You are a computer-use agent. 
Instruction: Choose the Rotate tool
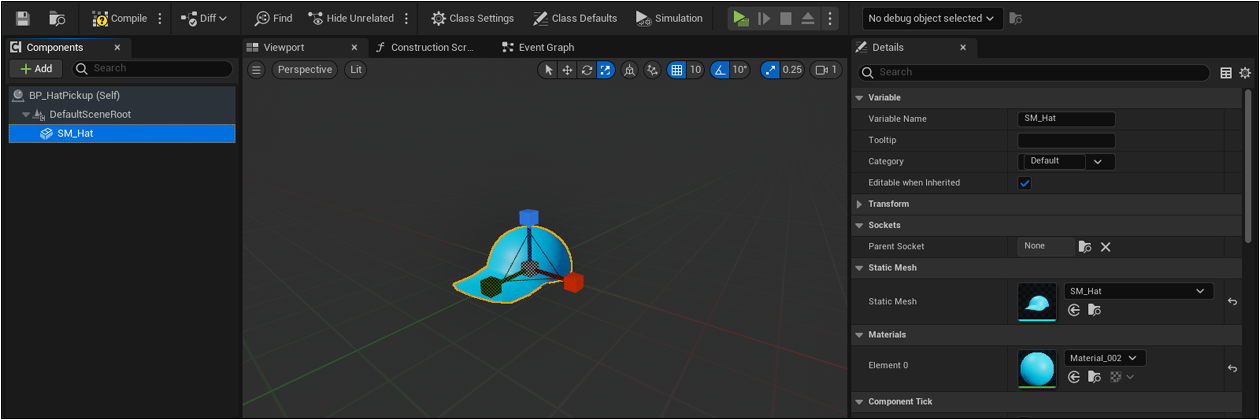586,70
